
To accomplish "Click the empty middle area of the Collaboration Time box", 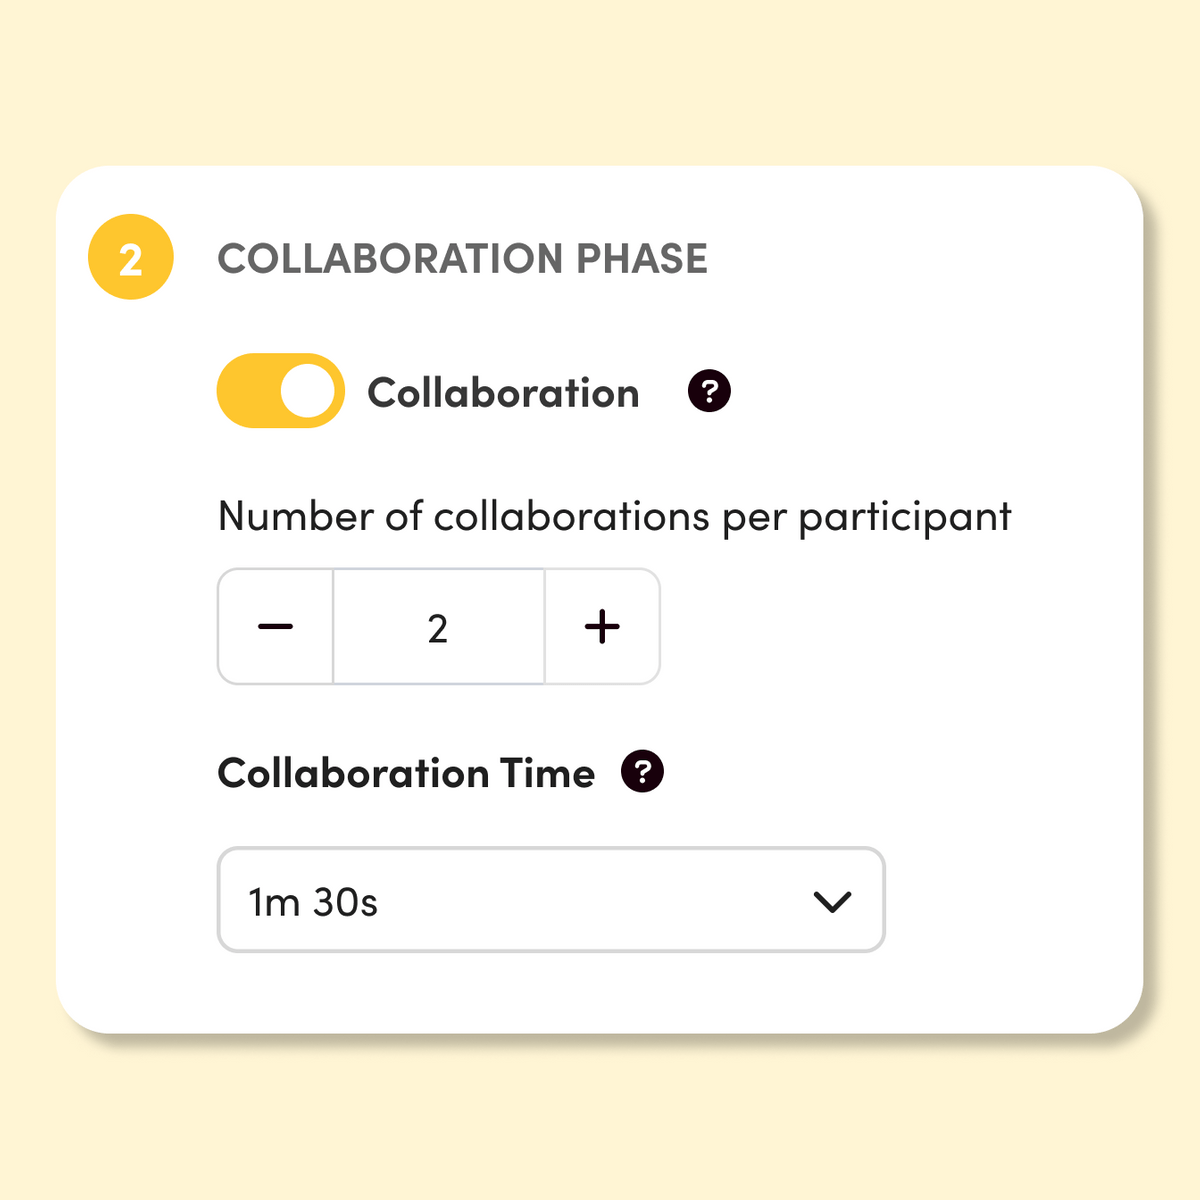I will pyautogui.click(x=590, y=900).
